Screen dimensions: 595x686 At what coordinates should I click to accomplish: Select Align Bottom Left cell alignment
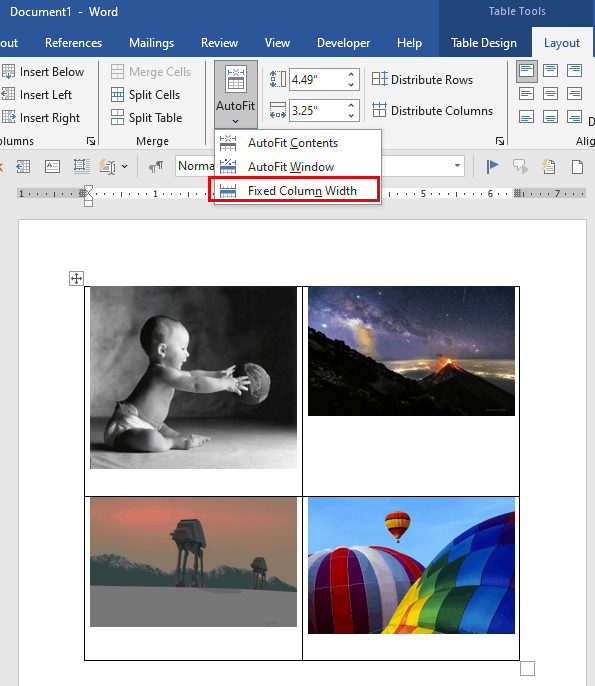[x=527, y=117]
